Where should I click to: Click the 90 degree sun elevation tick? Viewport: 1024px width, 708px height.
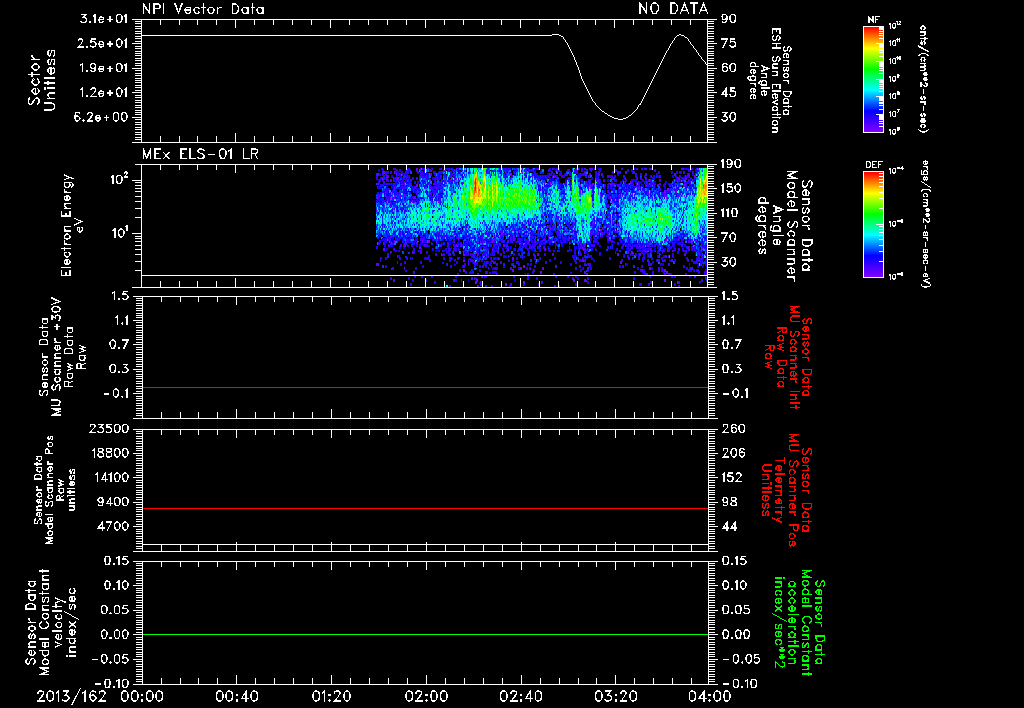pyautogui.click(x=729, y=19)
